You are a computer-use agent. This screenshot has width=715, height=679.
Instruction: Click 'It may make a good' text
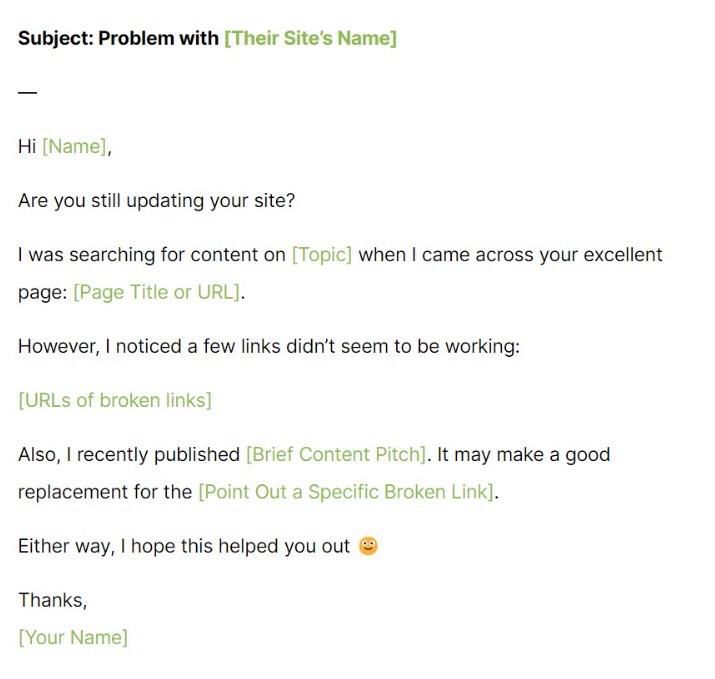tap(523, 454)
